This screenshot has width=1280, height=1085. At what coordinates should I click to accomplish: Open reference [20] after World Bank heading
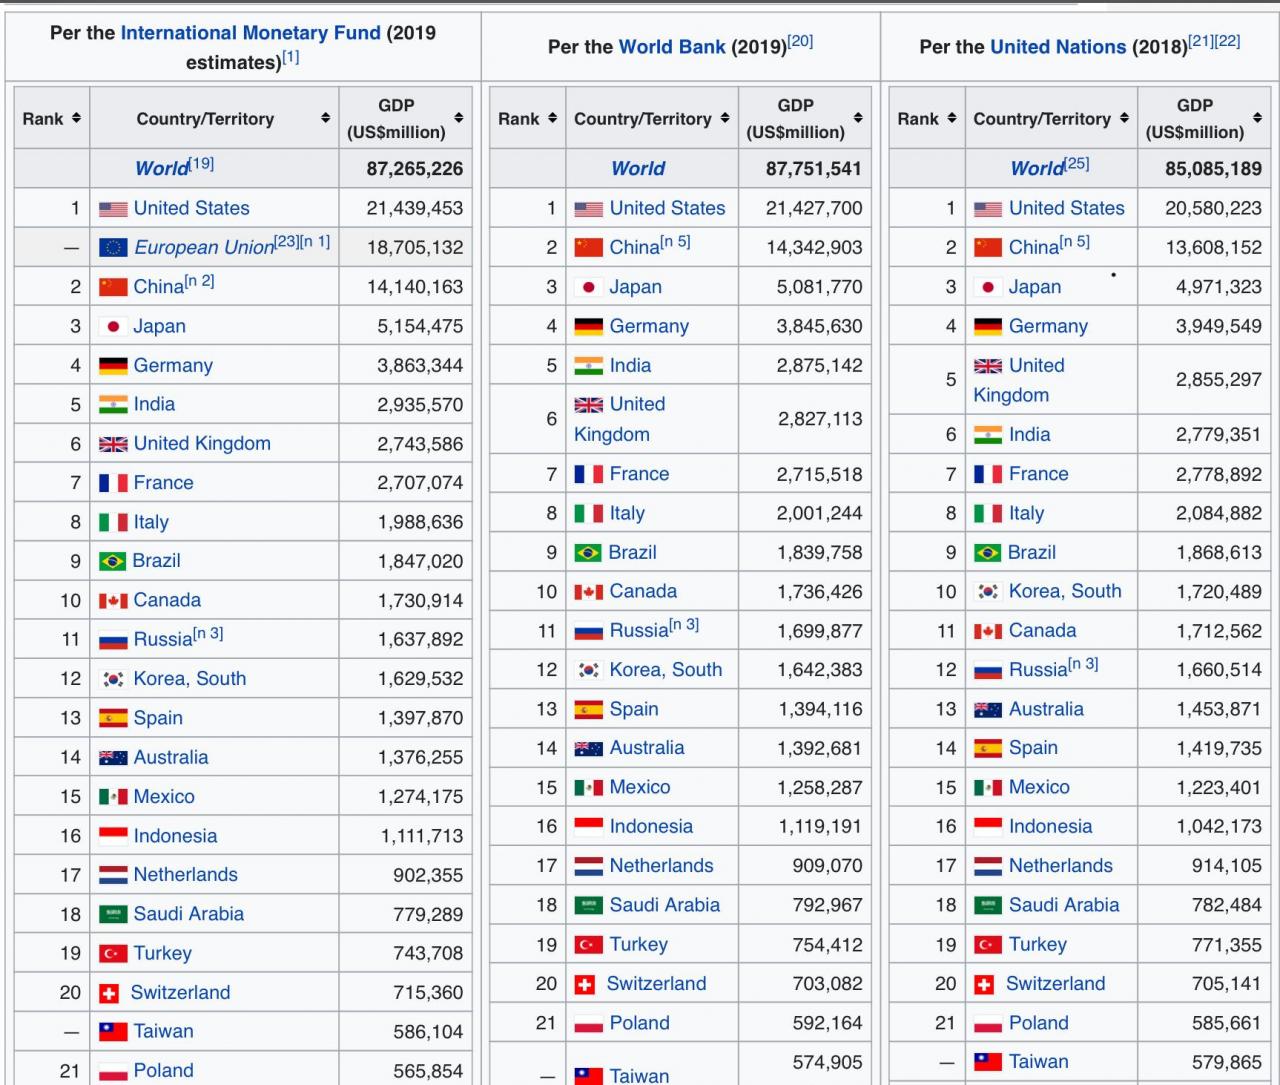pos(800,41)
